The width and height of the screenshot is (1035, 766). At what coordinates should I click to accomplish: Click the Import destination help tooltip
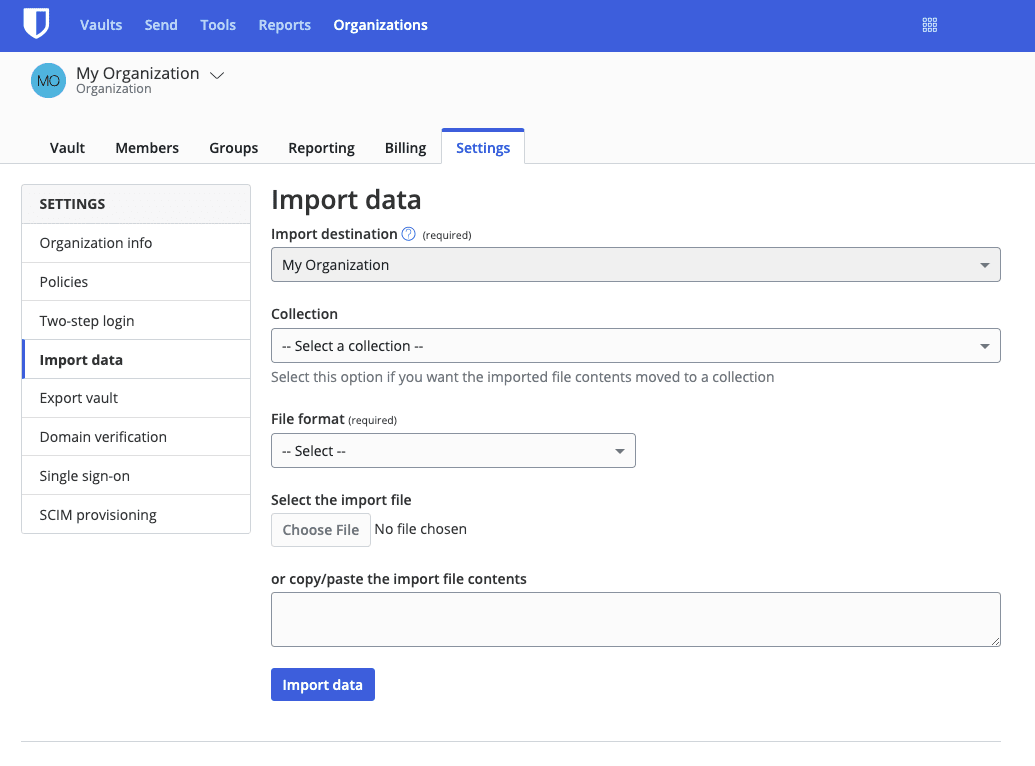point(407,233)
